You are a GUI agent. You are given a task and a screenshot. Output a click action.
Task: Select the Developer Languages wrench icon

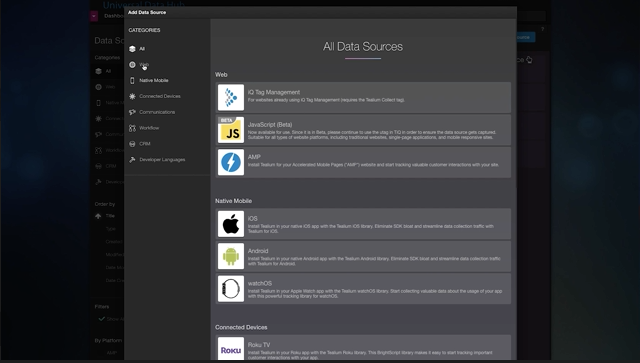pyautogui.click(x=132, y=160)
